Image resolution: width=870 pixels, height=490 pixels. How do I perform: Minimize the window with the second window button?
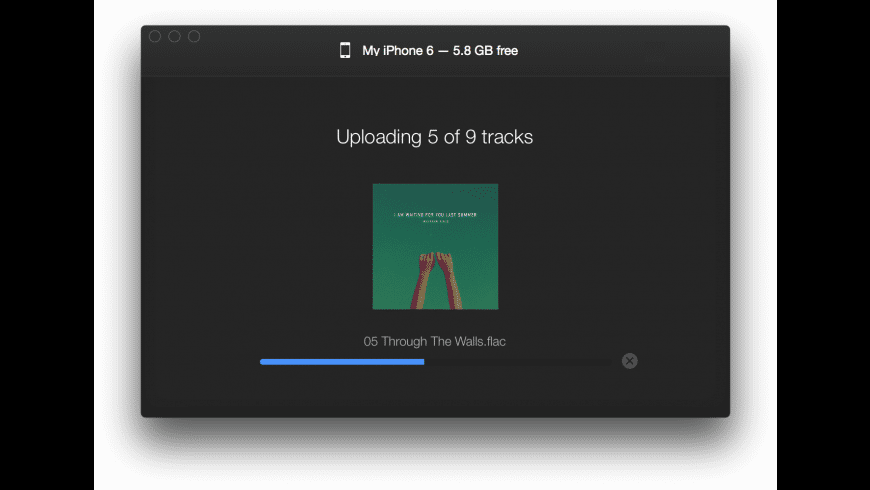click(174, 36)
